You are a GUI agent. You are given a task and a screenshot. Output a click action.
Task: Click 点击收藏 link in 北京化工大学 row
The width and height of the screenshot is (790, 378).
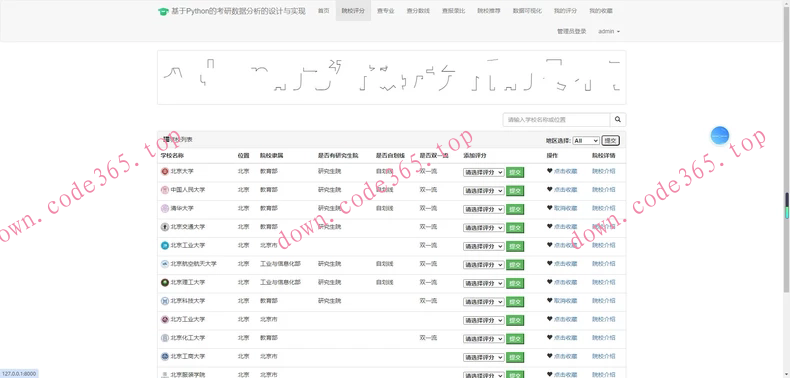pyautogui.click(x=565, y=338)
